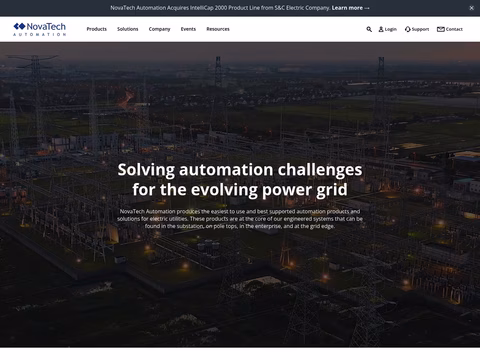Dismiss the announcement banner with X
The width and height of the screenshot is (480, 360).
471,8
